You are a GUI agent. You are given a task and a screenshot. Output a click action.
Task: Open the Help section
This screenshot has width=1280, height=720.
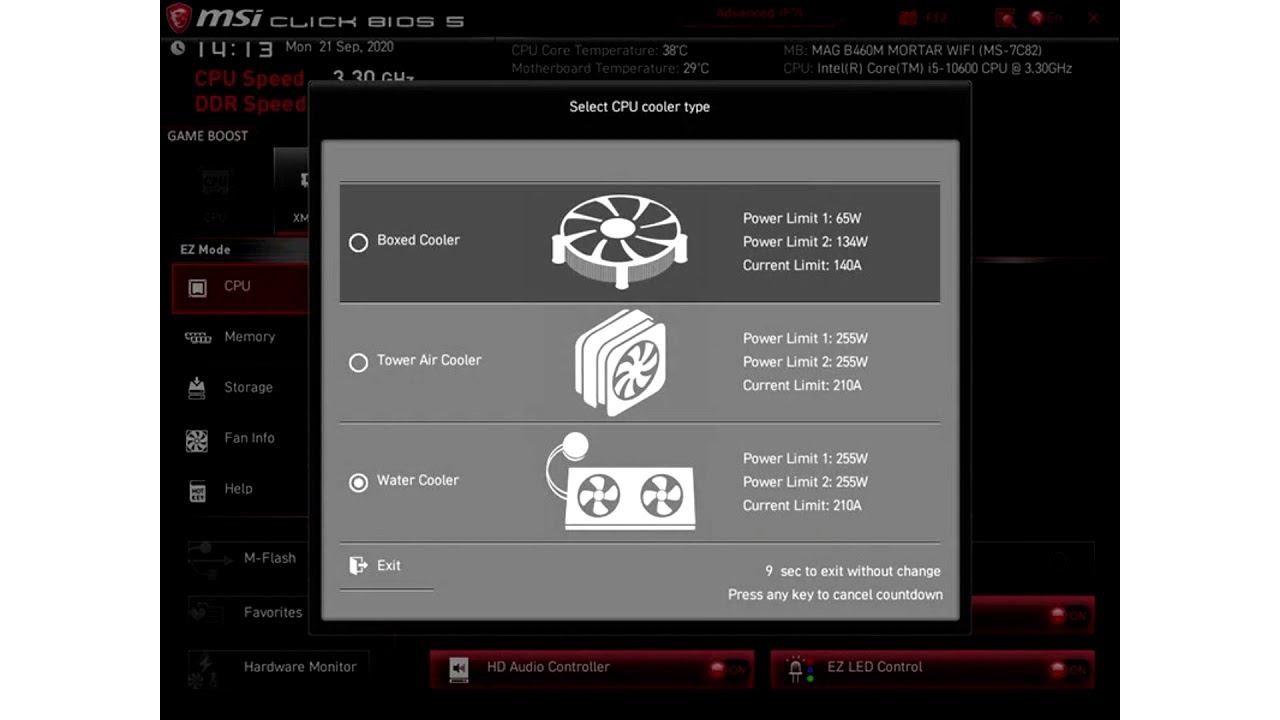[241, 490]
